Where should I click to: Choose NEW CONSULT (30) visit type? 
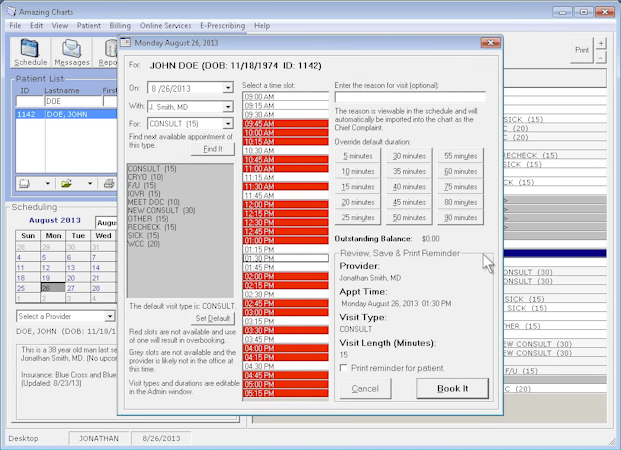[x=161, y=210]
